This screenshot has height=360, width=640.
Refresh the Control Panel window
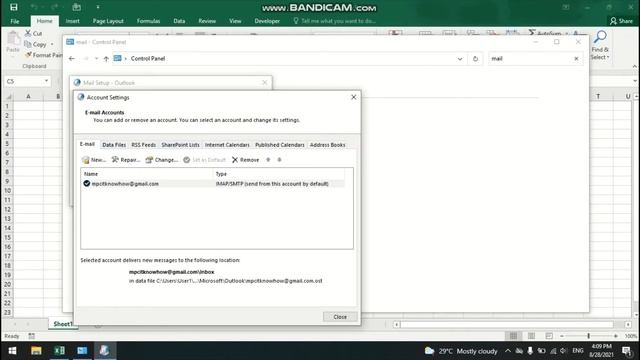click(475, 59)
